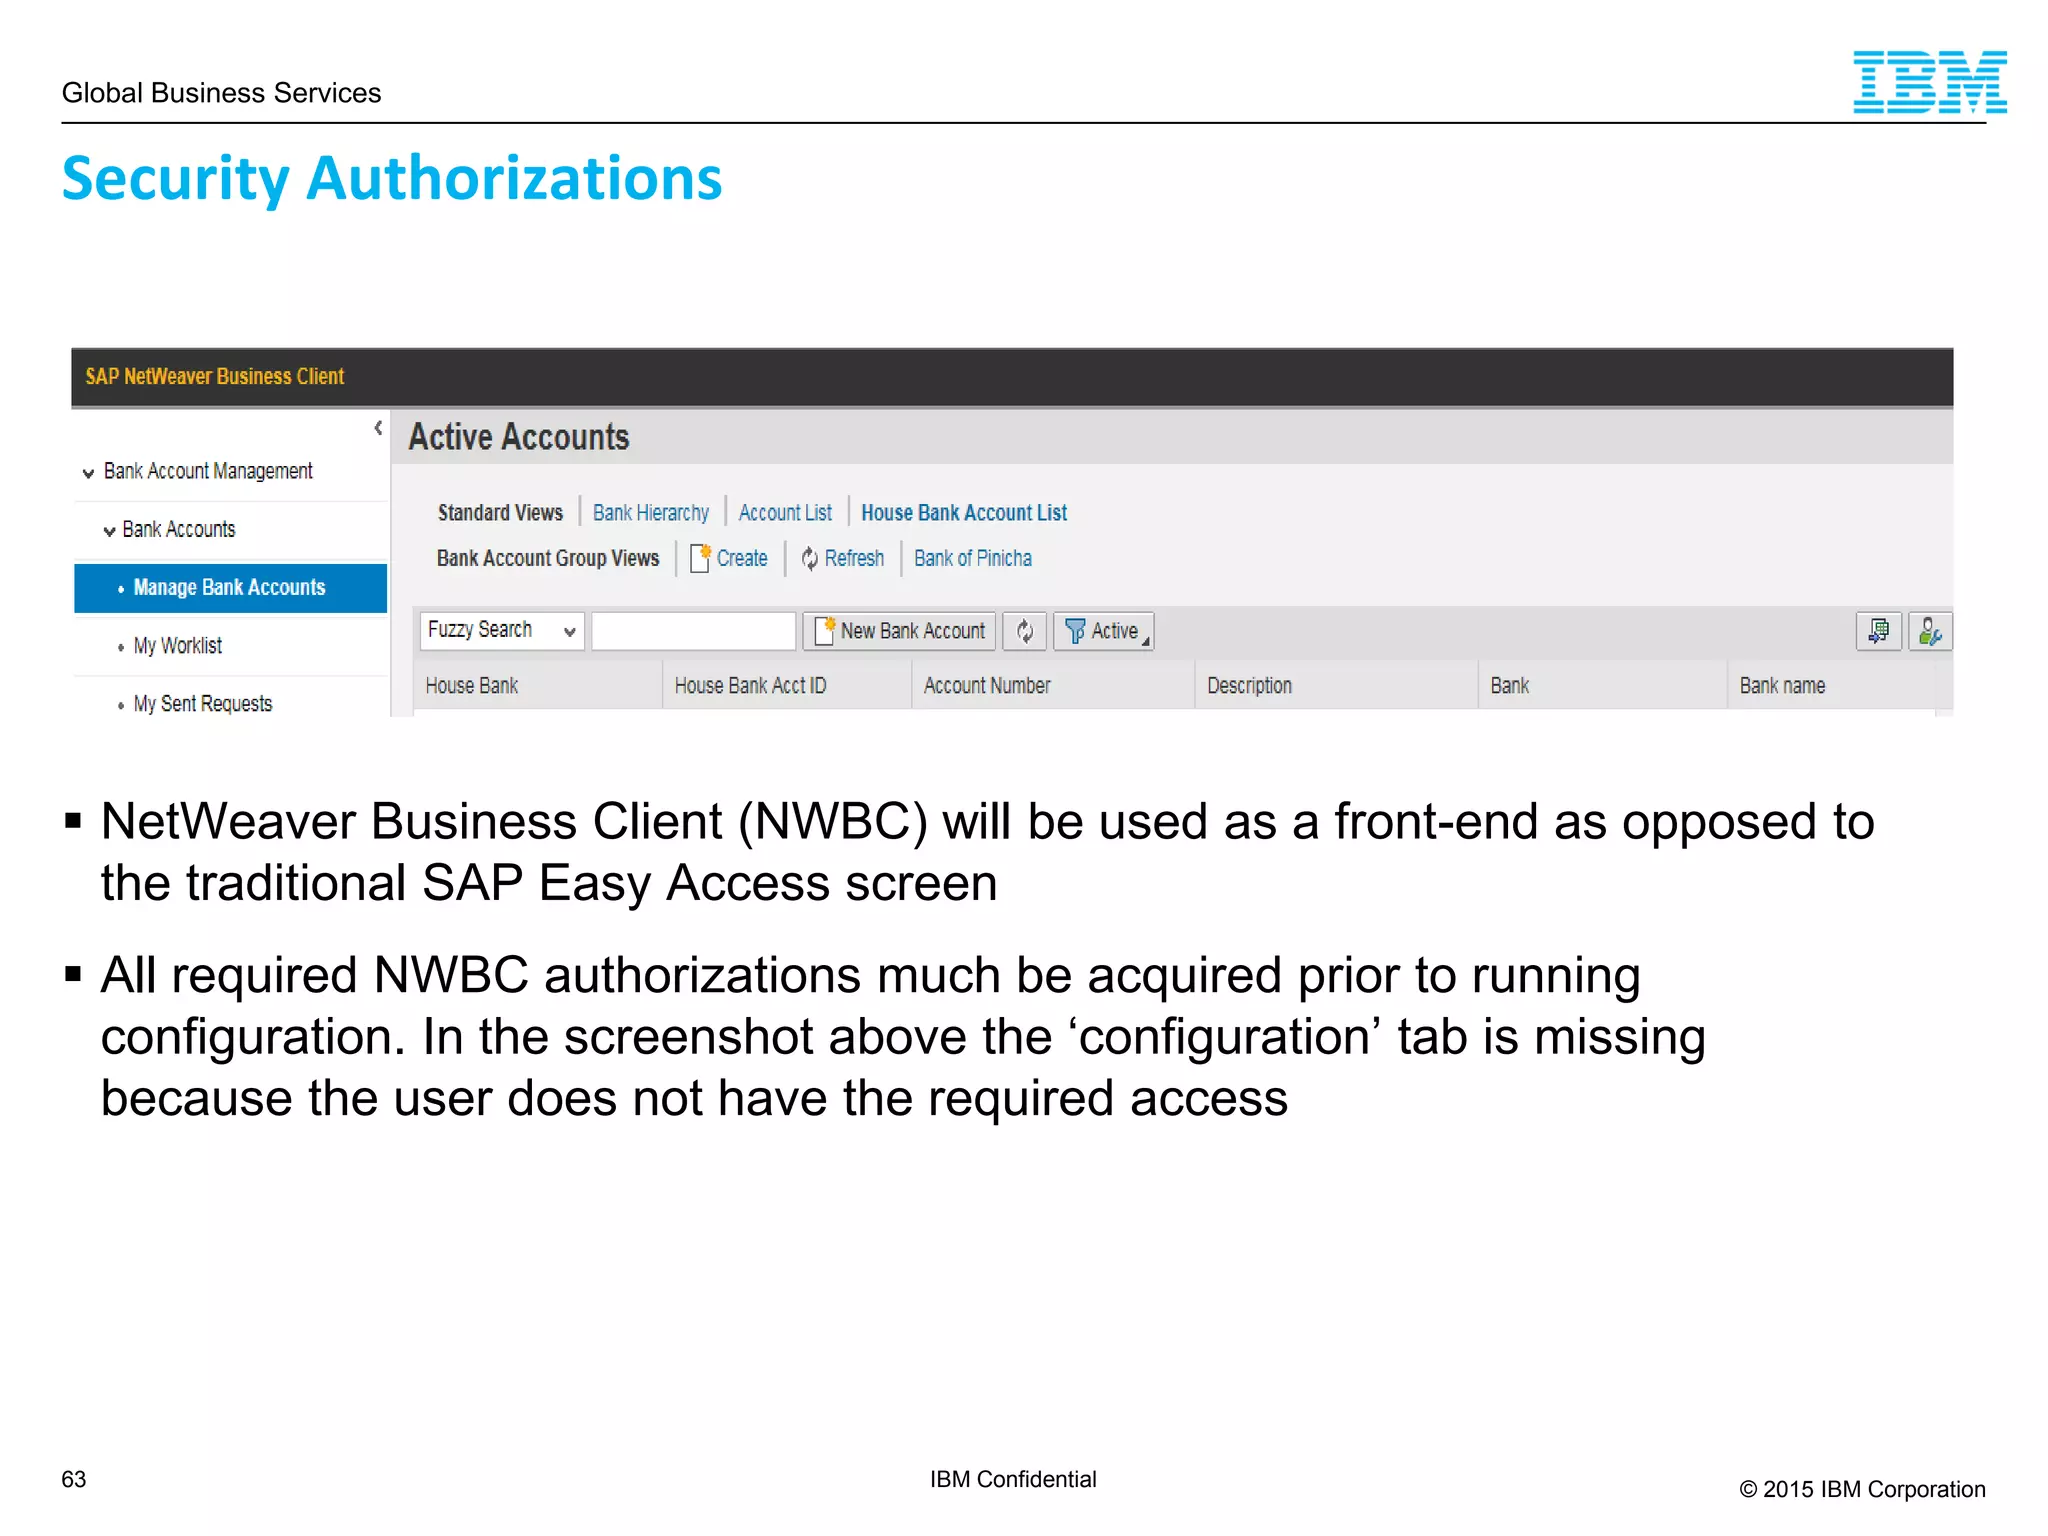
Task: Switch to the Bank Hierarchy view
Action: click(651, 513)
